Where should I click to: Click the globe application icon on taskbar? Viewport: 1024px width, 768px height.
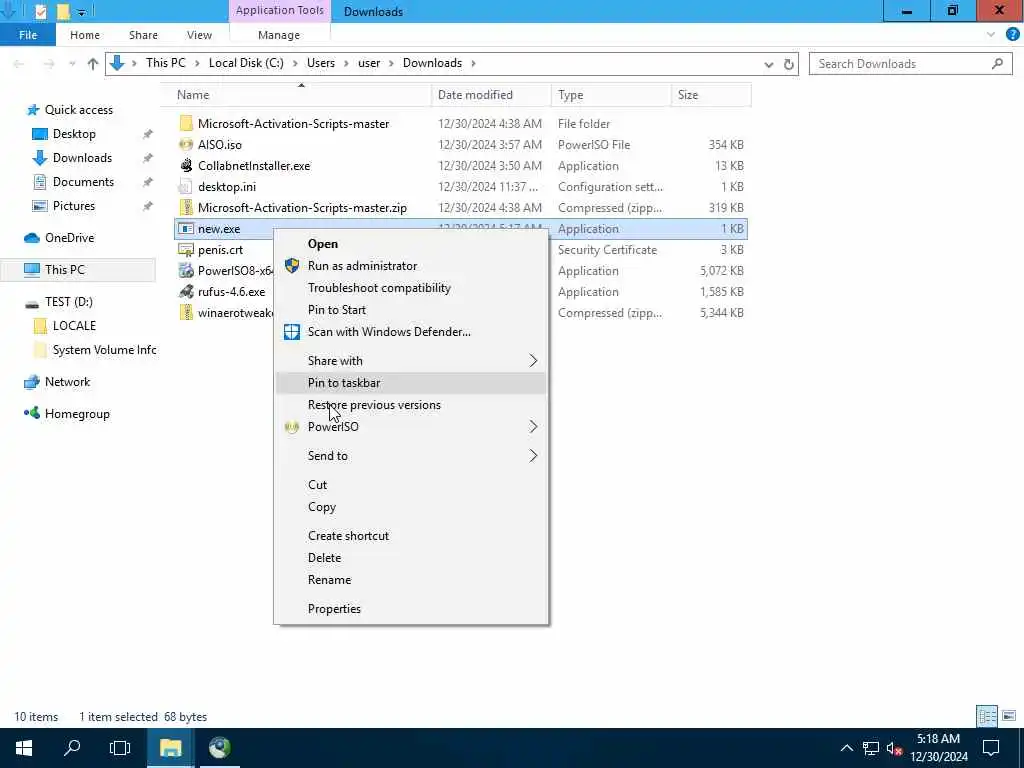point(219,748)
